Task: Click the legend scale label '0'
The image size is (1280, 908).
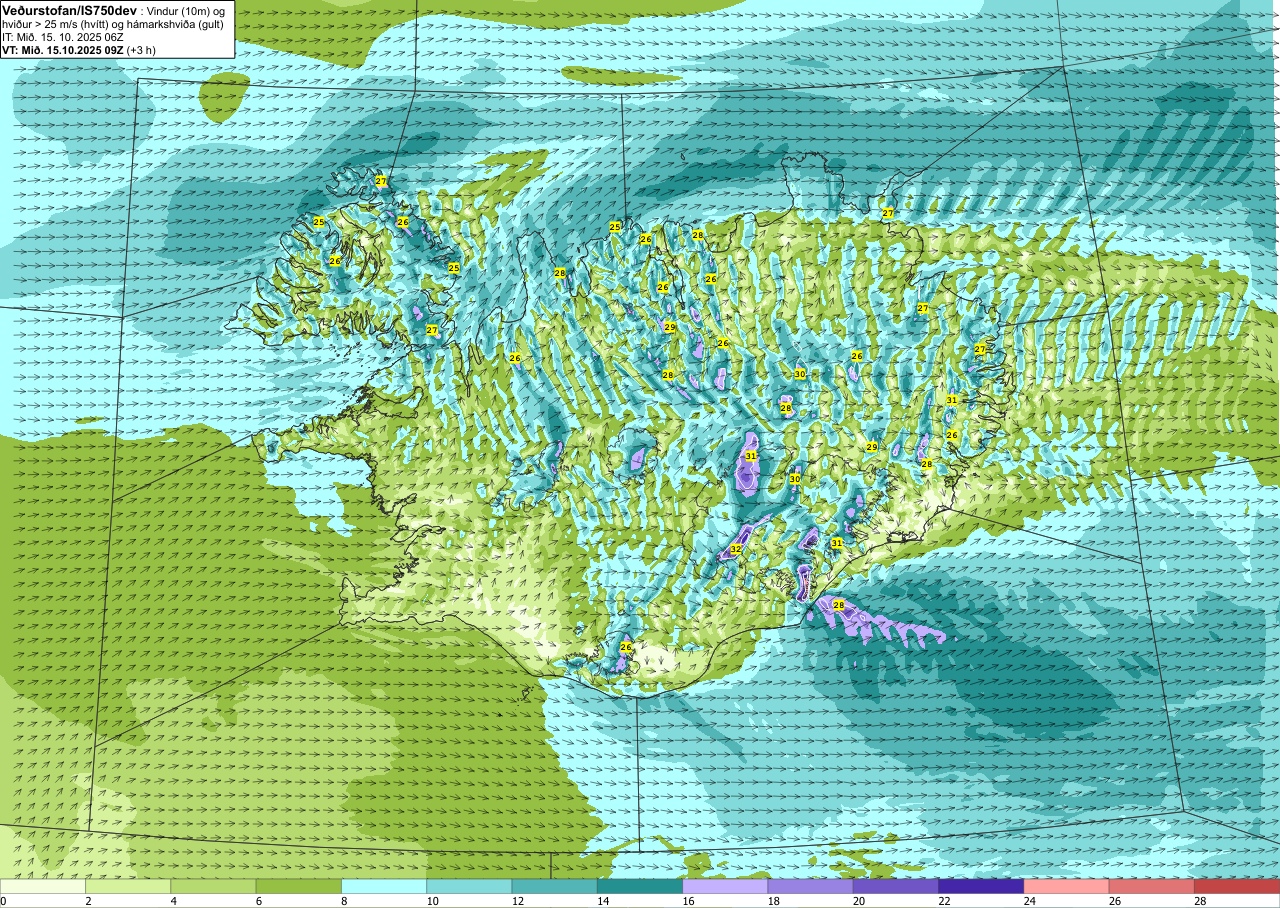Action: [x=3, y=901]
